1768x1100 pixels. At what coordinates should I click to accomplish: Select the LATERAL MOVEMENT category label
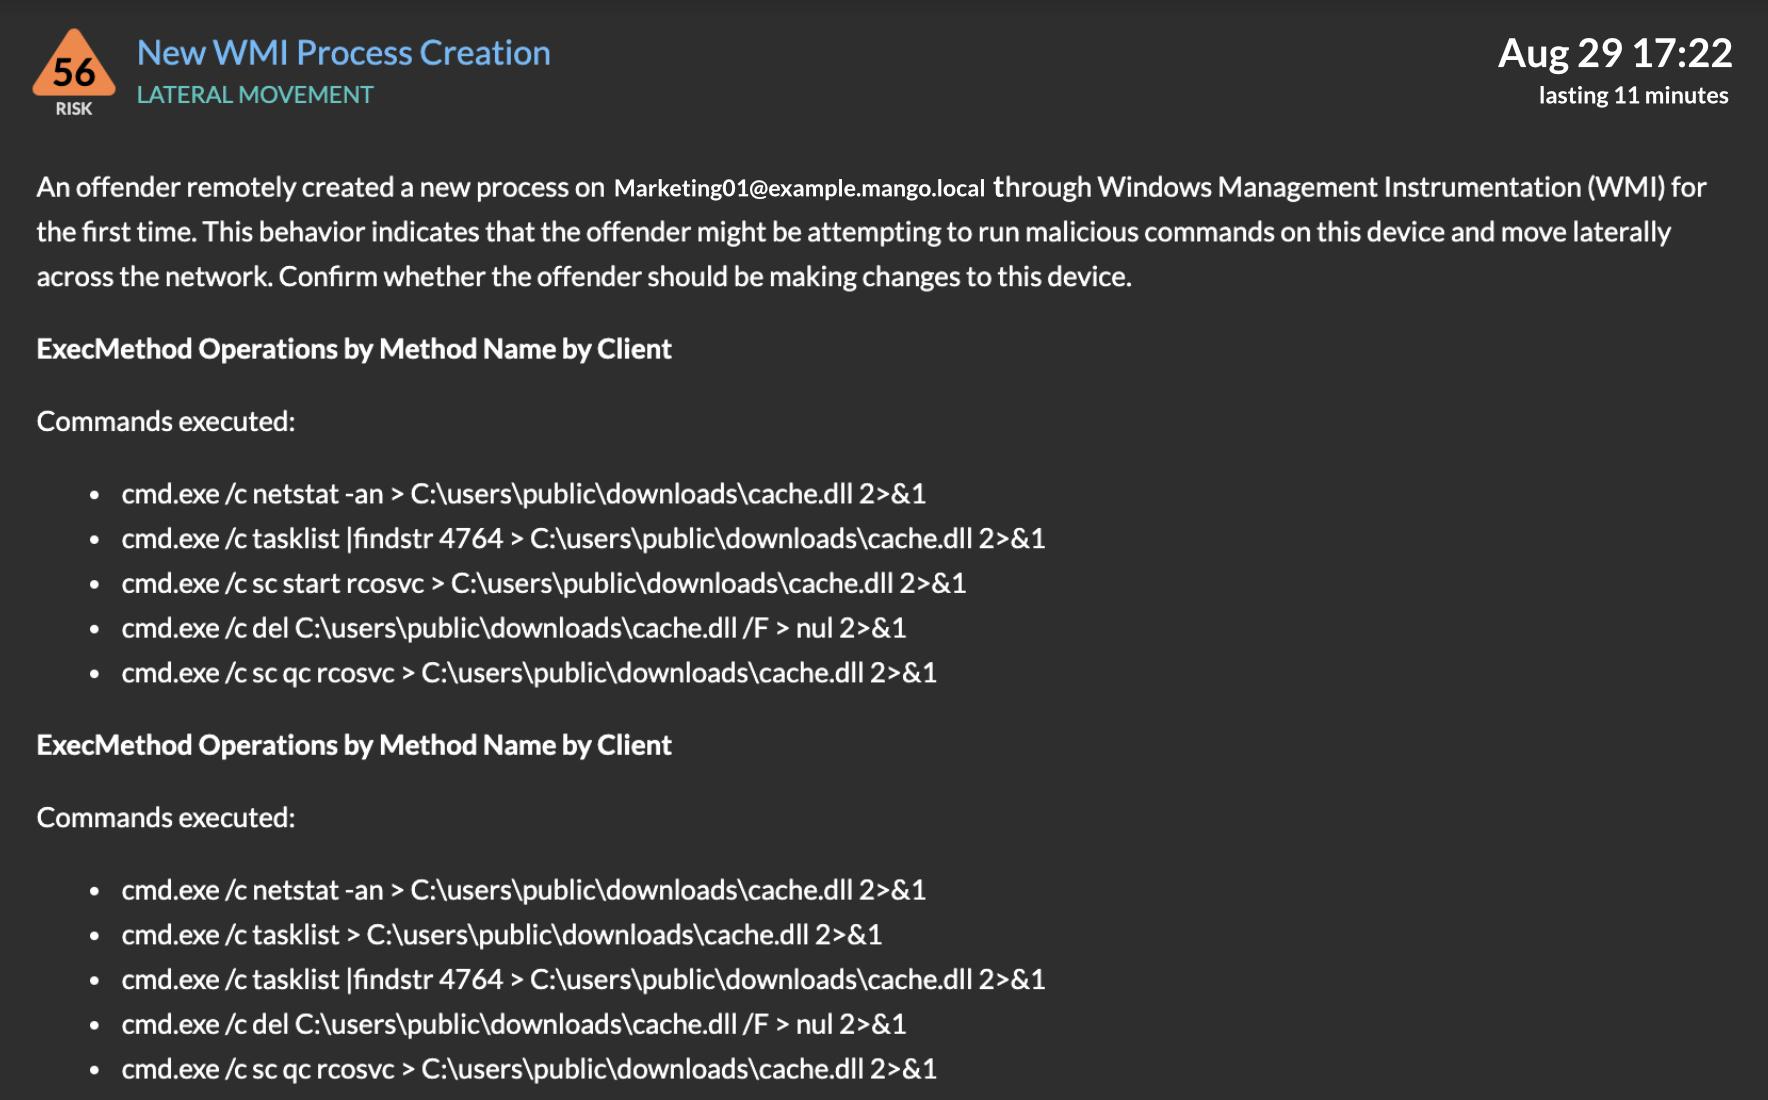pyautogui.click(x=255, y=95)
